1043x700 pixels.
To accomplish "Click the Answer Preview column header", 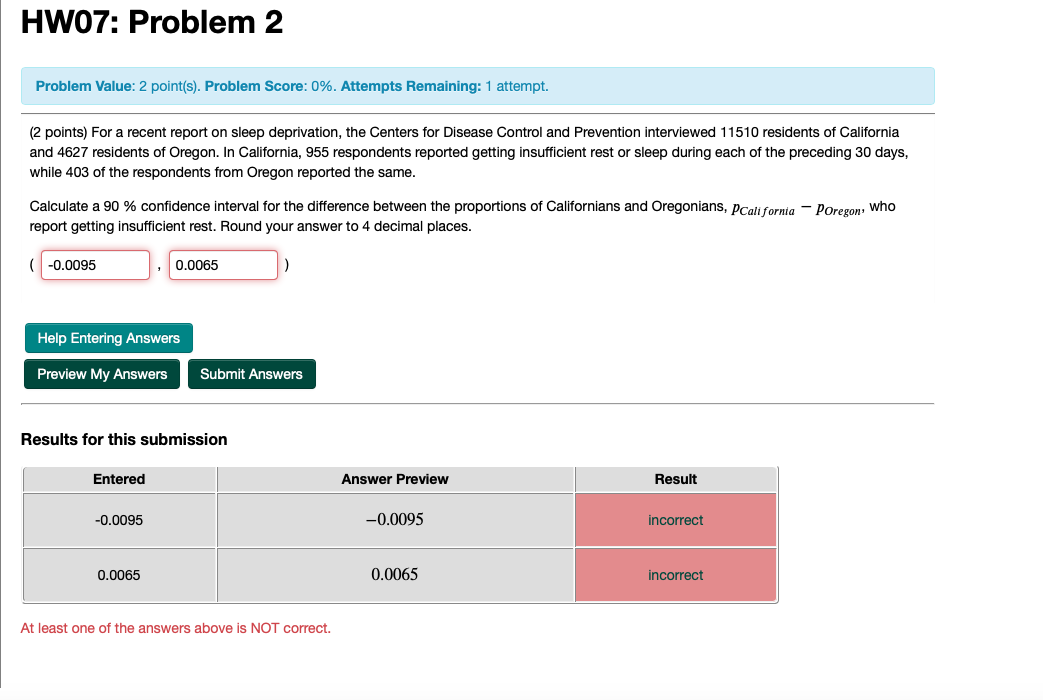I will (395, 479).
